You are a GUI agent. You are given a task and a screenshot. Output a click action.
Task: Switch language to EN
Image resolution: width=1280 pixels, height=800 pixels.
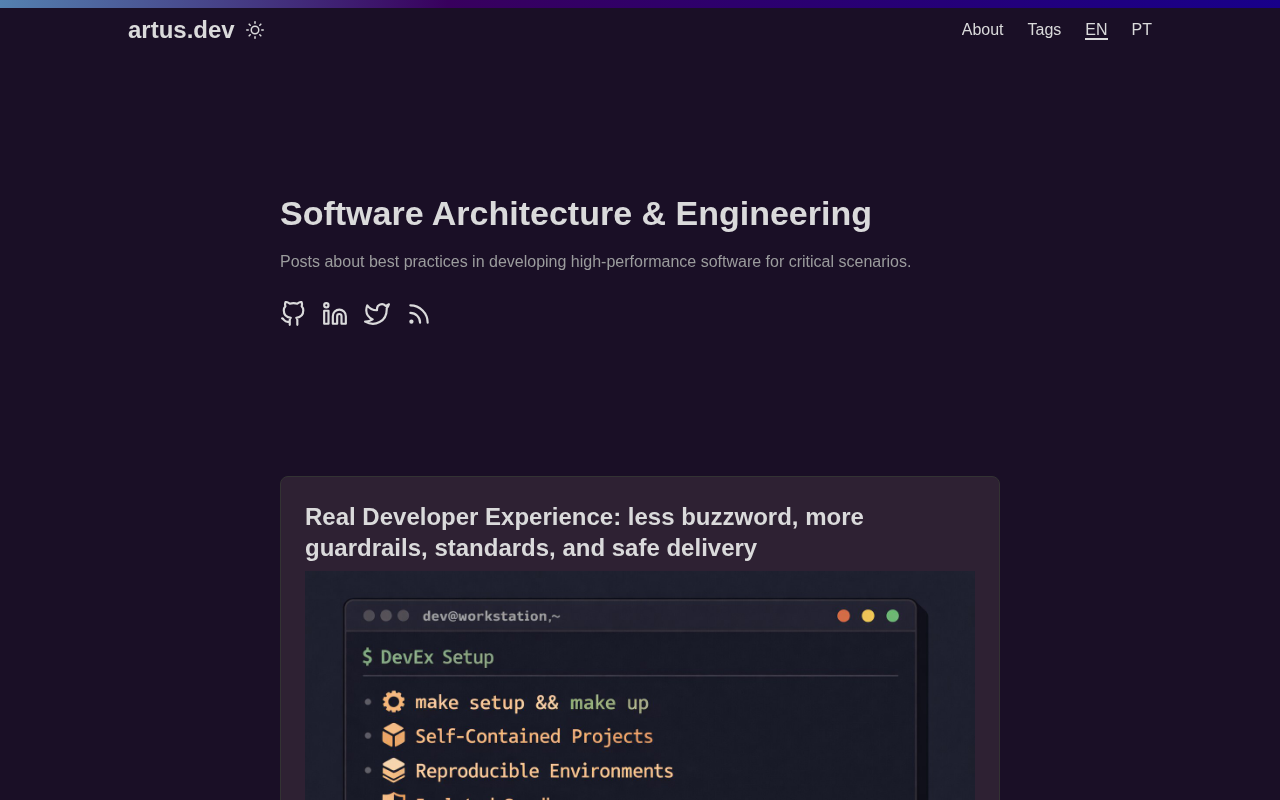point(1096,30)
